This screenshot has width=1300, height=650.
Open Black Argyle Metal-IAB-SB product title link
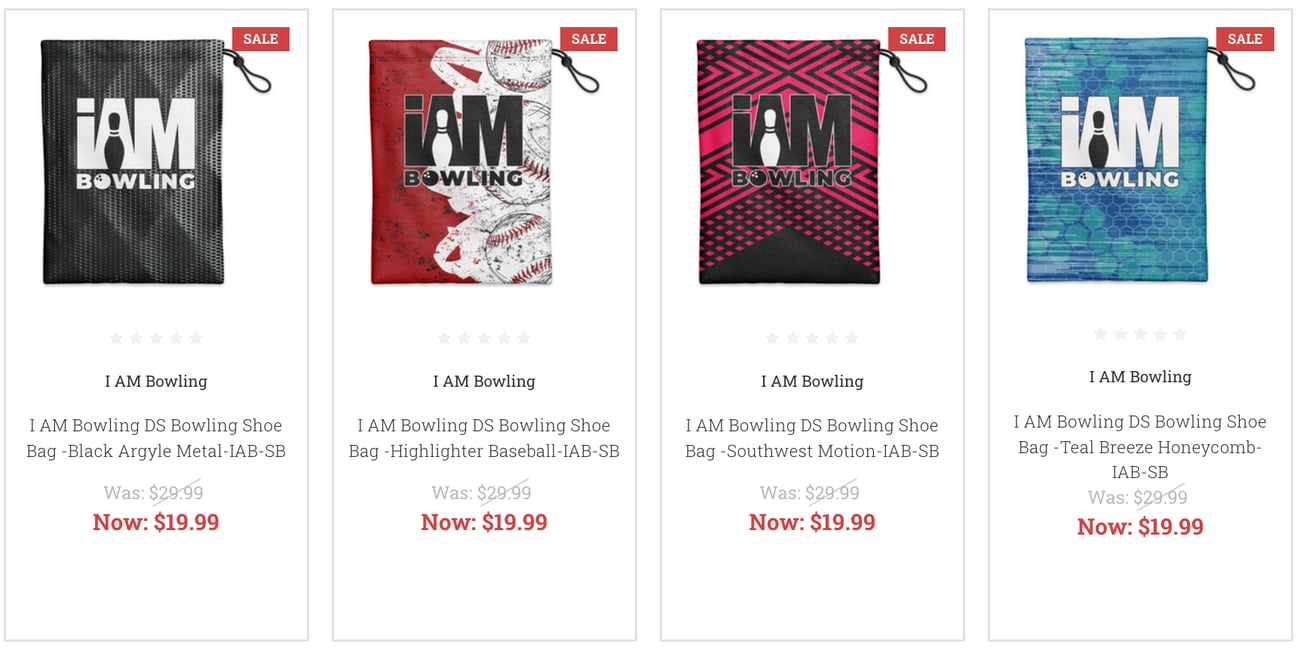click(156, 438)
